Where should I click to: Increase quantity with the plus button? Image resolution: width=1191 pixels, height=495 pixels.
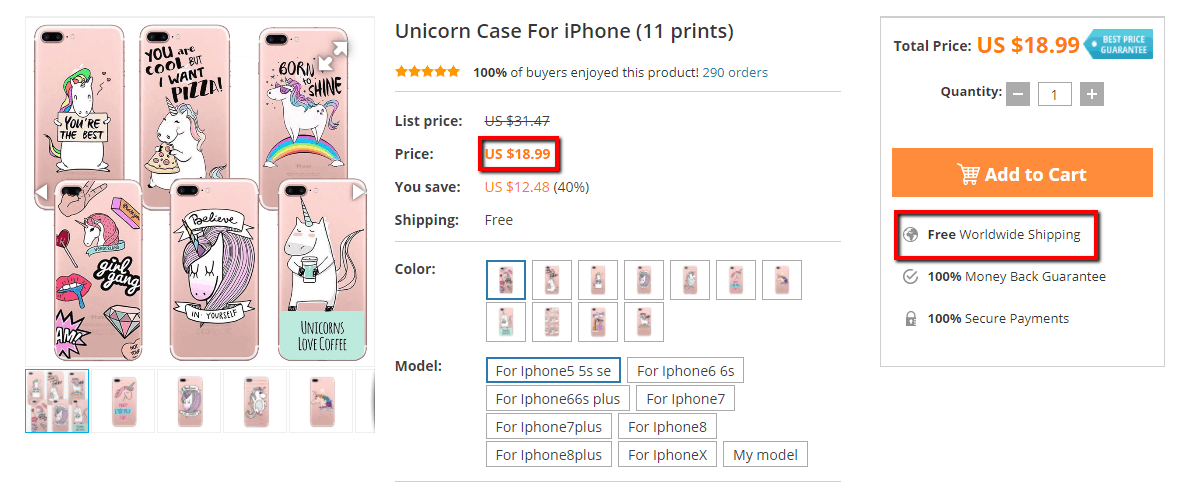[1092, 94]
